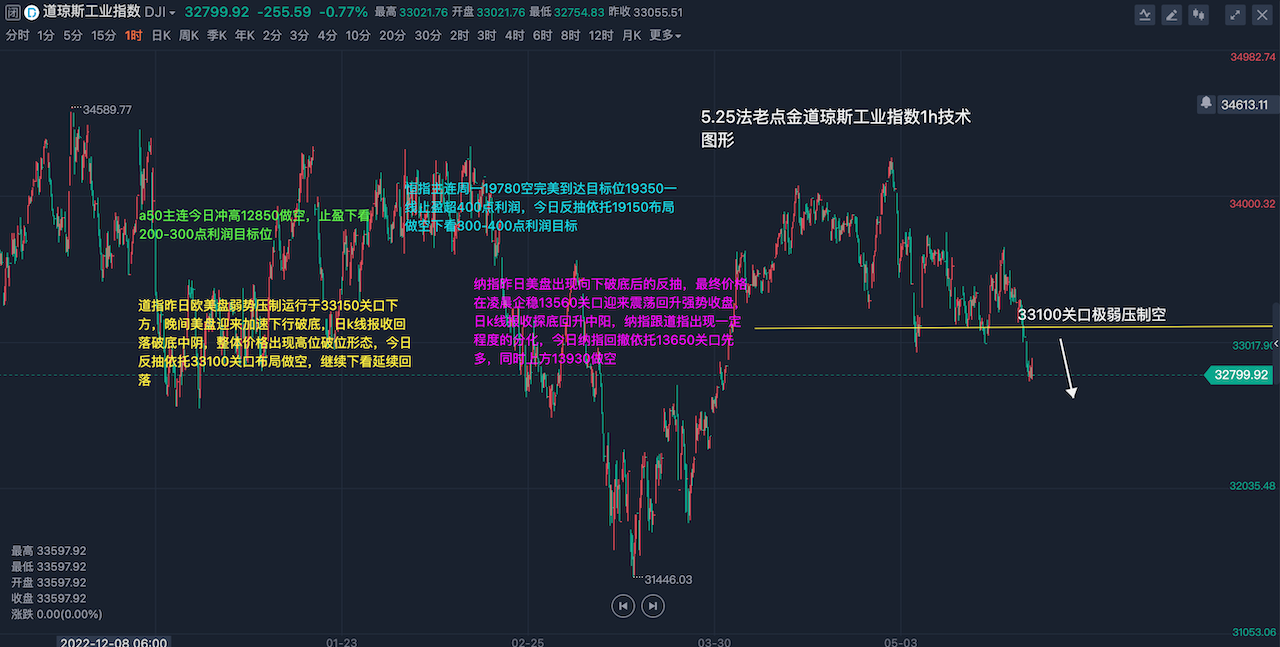
Task: Select the pencil drawing tool
Action: click(1172, 14)
